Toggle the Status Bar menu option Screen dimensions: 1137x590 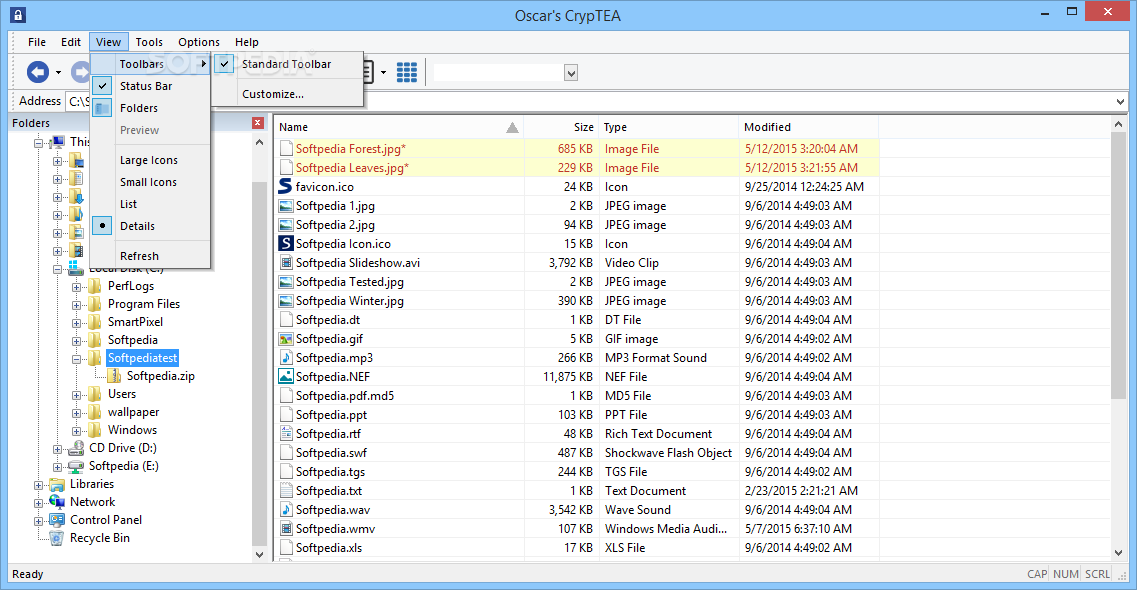pyautogui.click(x=150, y=86)
